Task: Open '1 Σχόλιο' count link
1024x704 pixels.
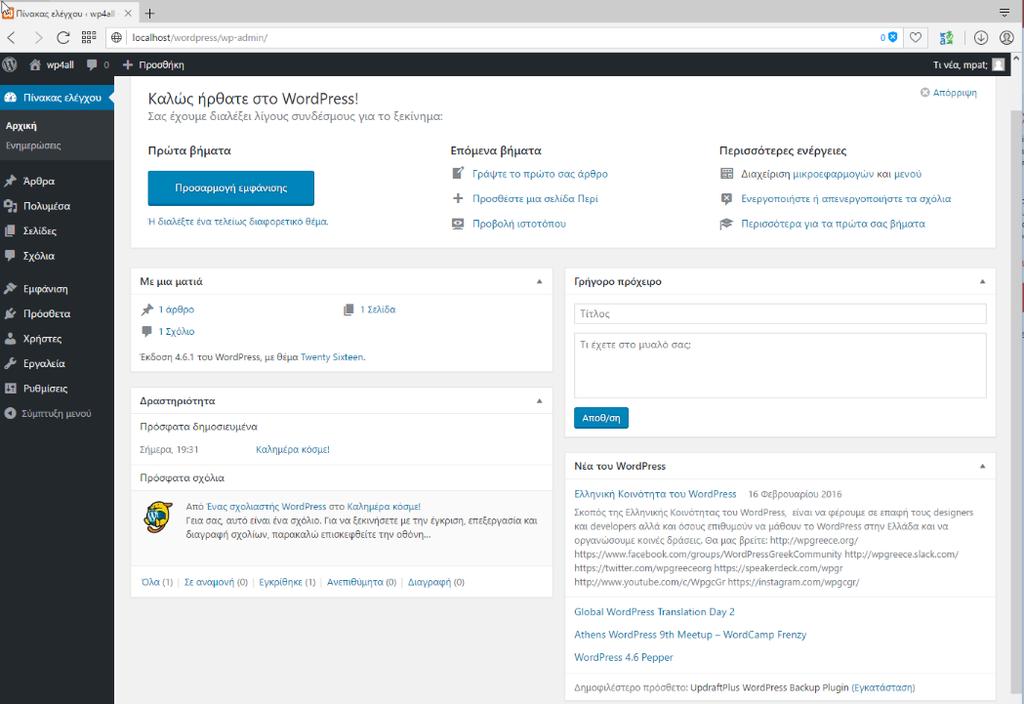Action: (x=176, y=332)
